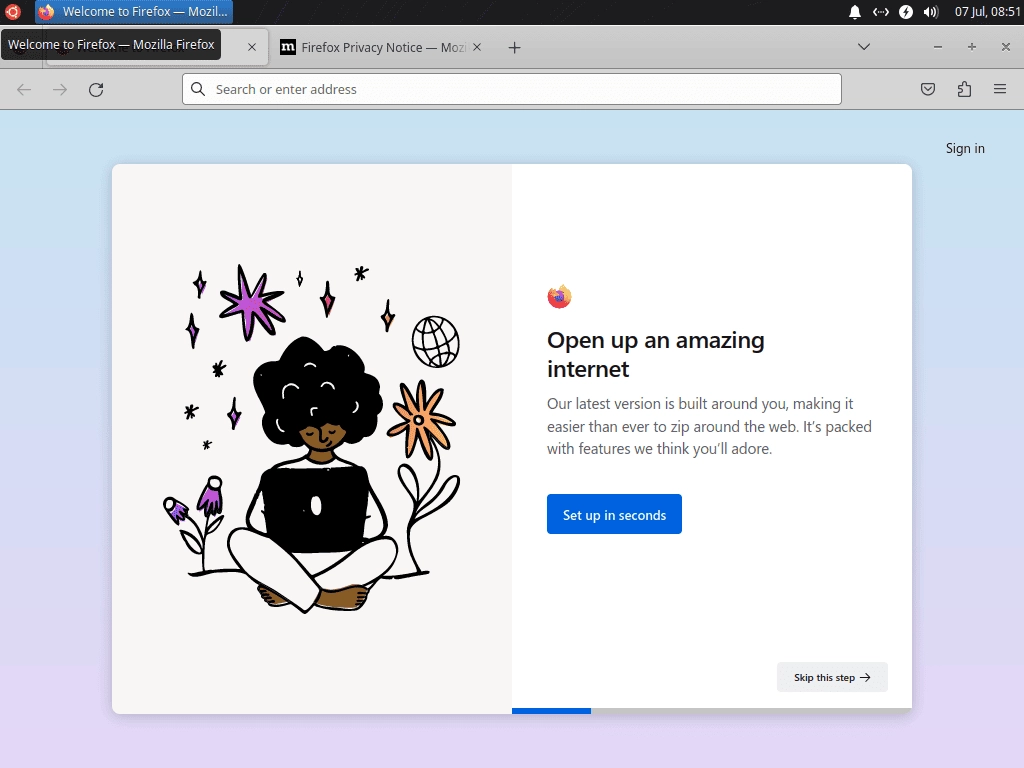Maximize the Firefox window

pyautogui.click(x=972, y=47)
